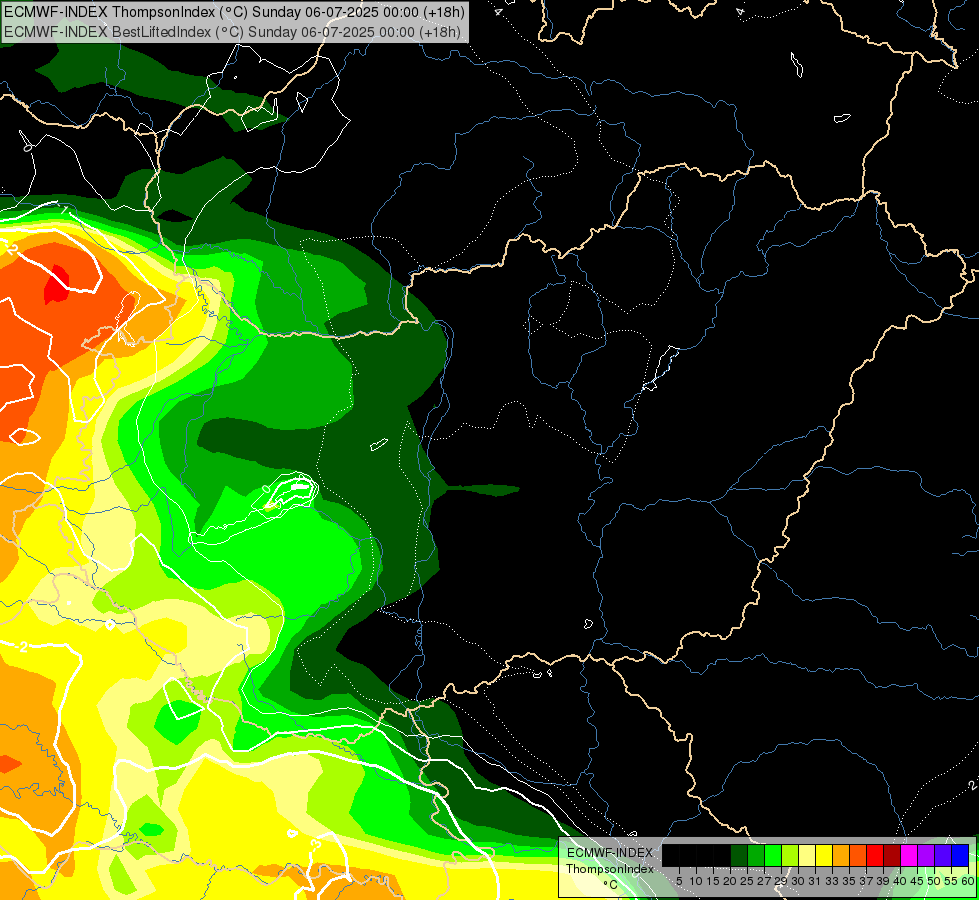The width and height of the screenshot is (979, 900).
Task: Click the ECMWF-INDEX label in the legend box
Action: pos(610,853)
